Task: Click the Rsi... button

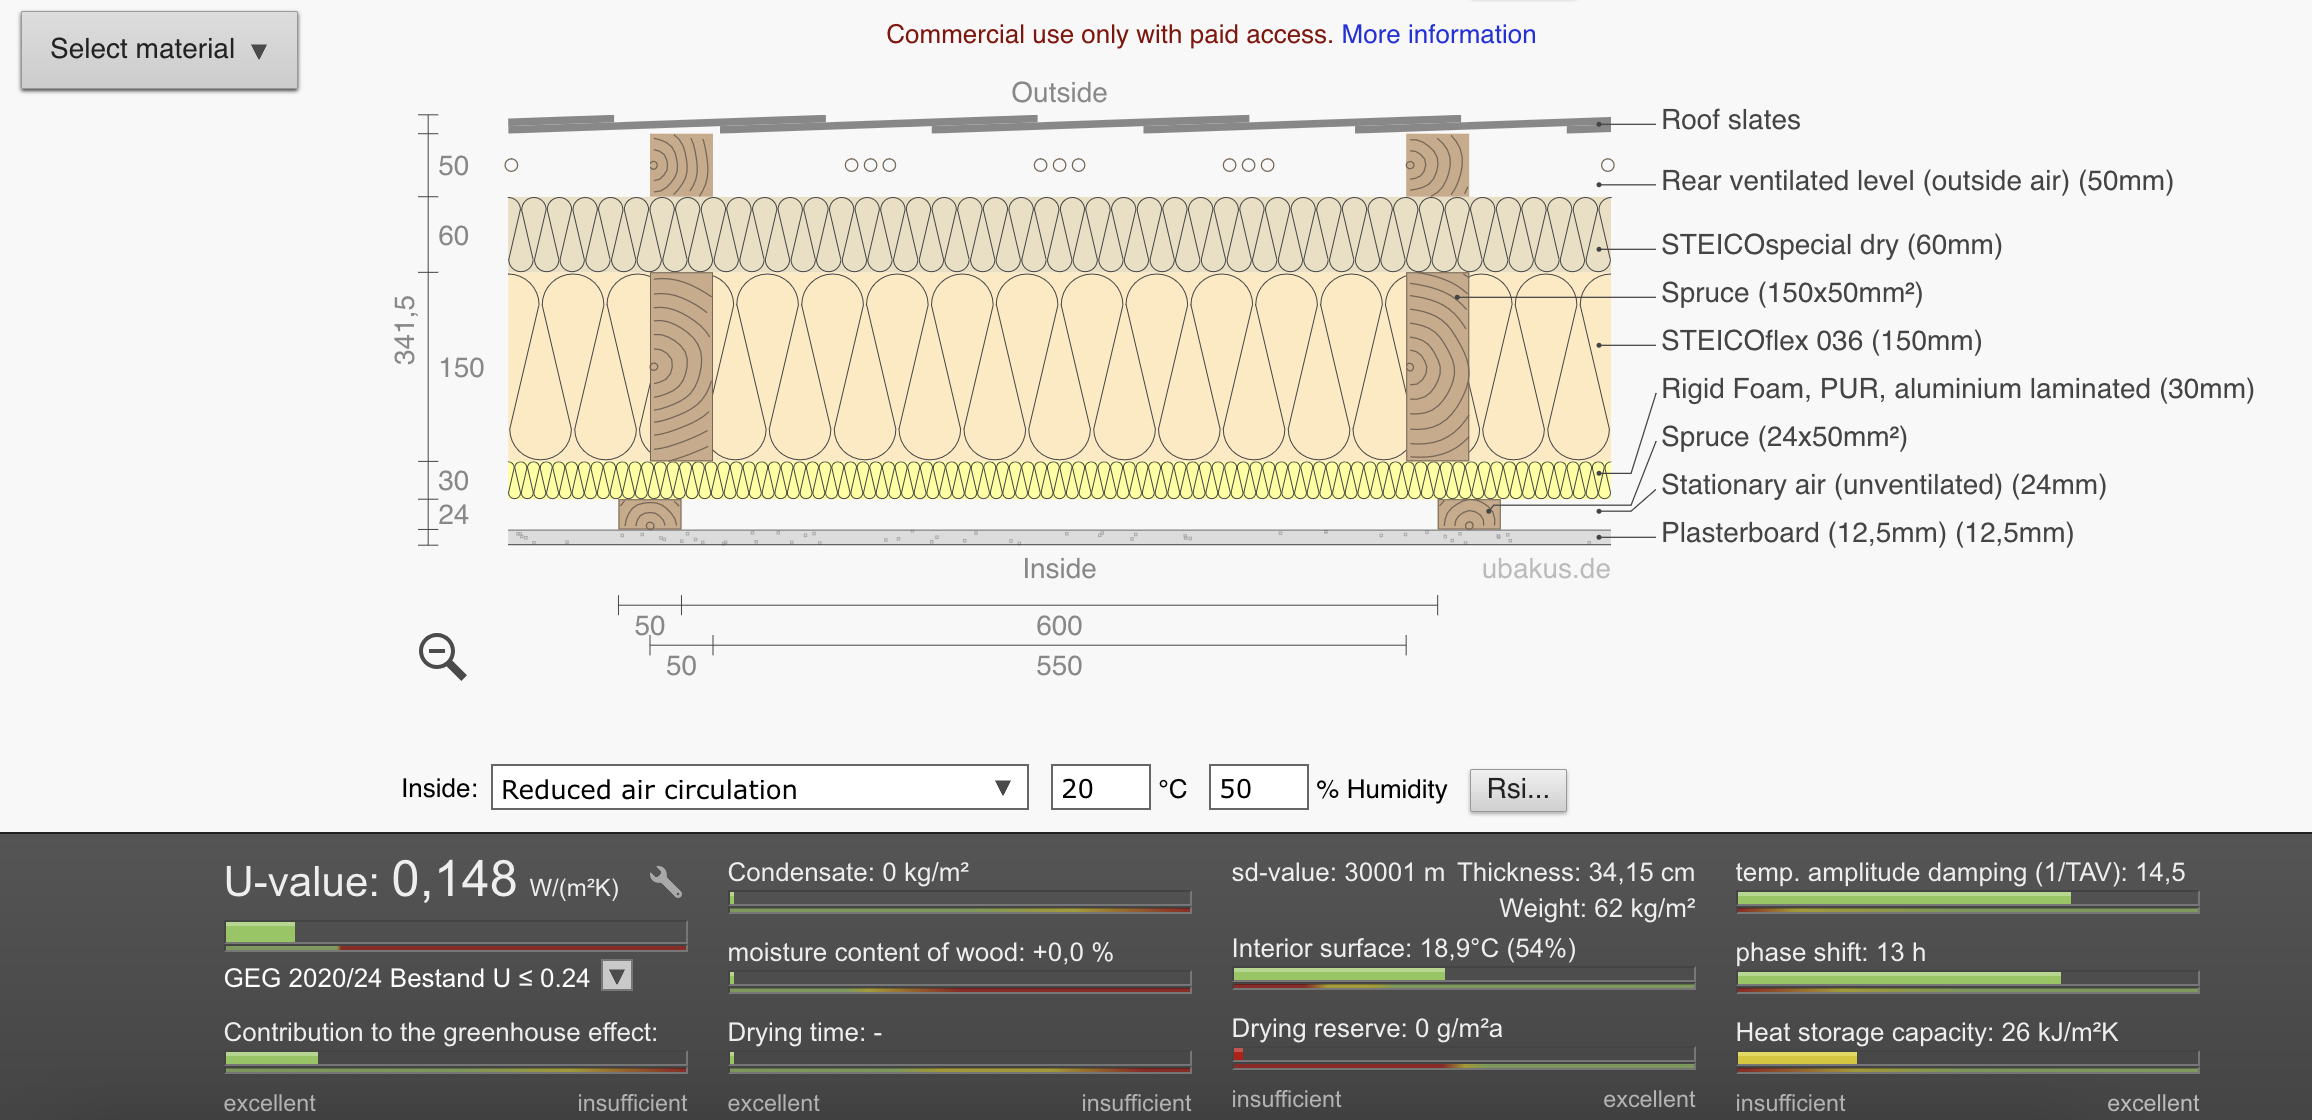Action: (x=1518, y=789)
